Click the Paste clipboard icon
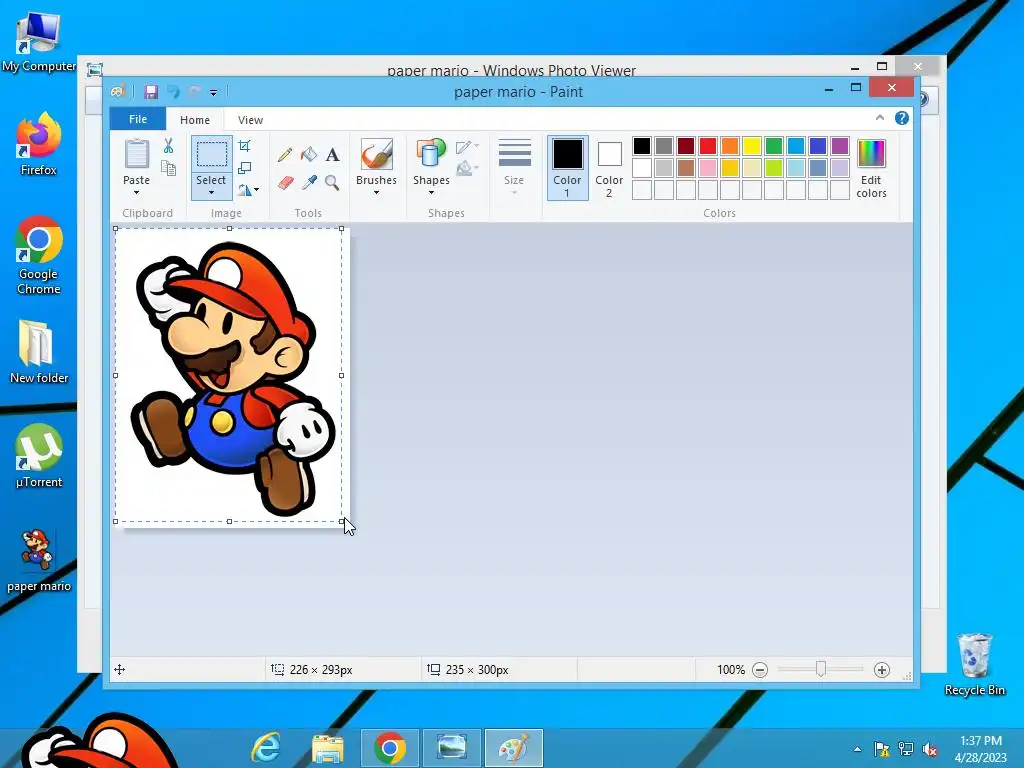The image size is (1024, 768). pos(136,154)
